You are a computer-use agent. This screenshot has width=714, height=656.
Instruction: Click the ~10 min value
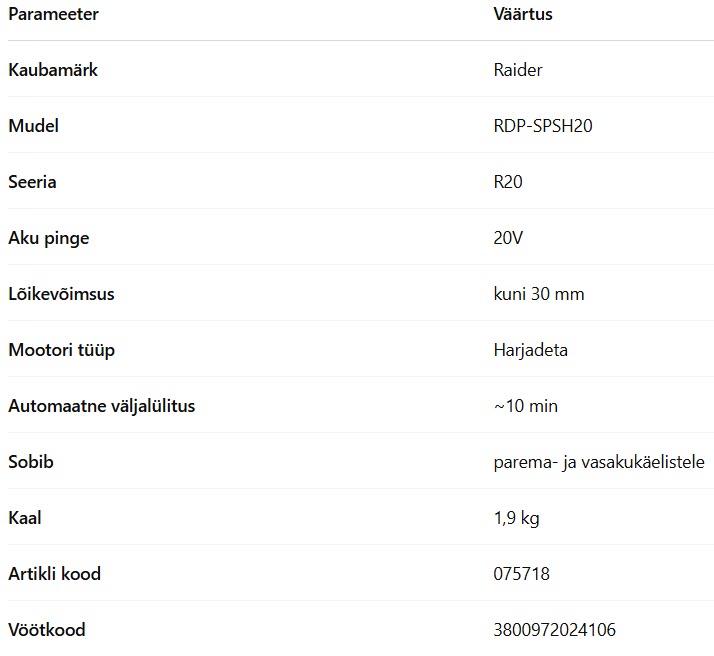525,406
